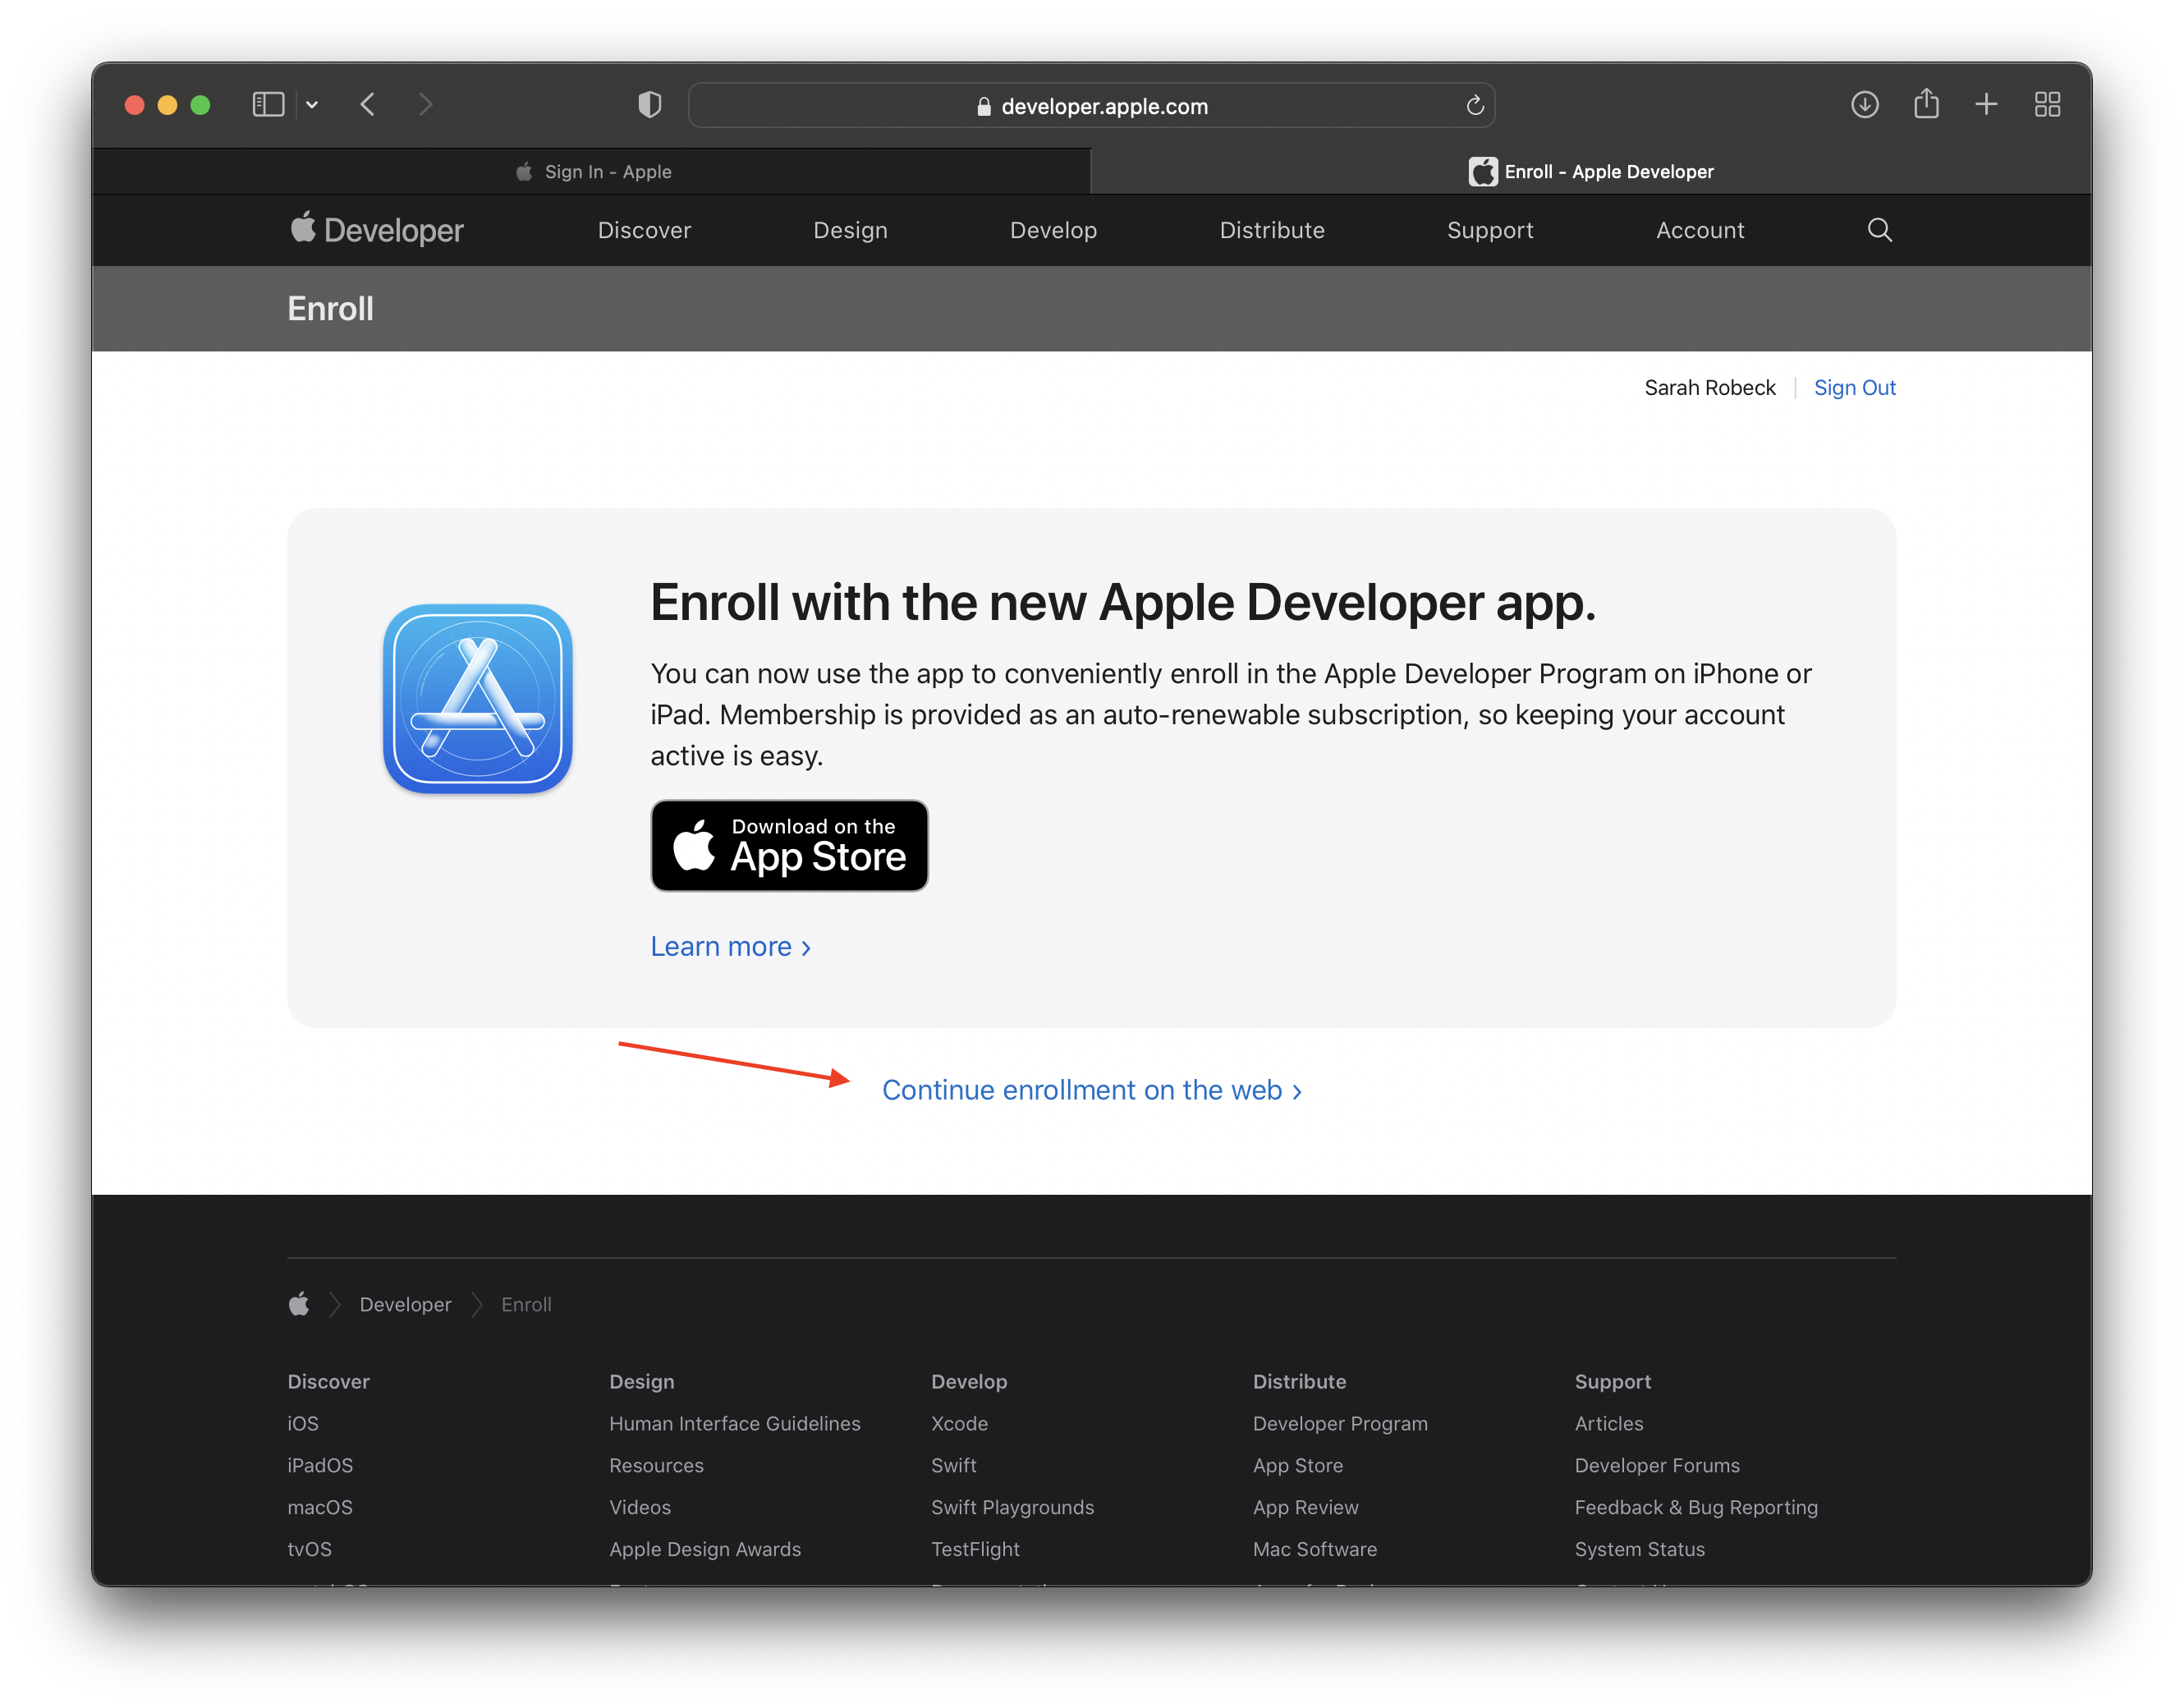The image size is (2184, 1708).
Task: Enter full screen with green button
Action: pos(201,105)
